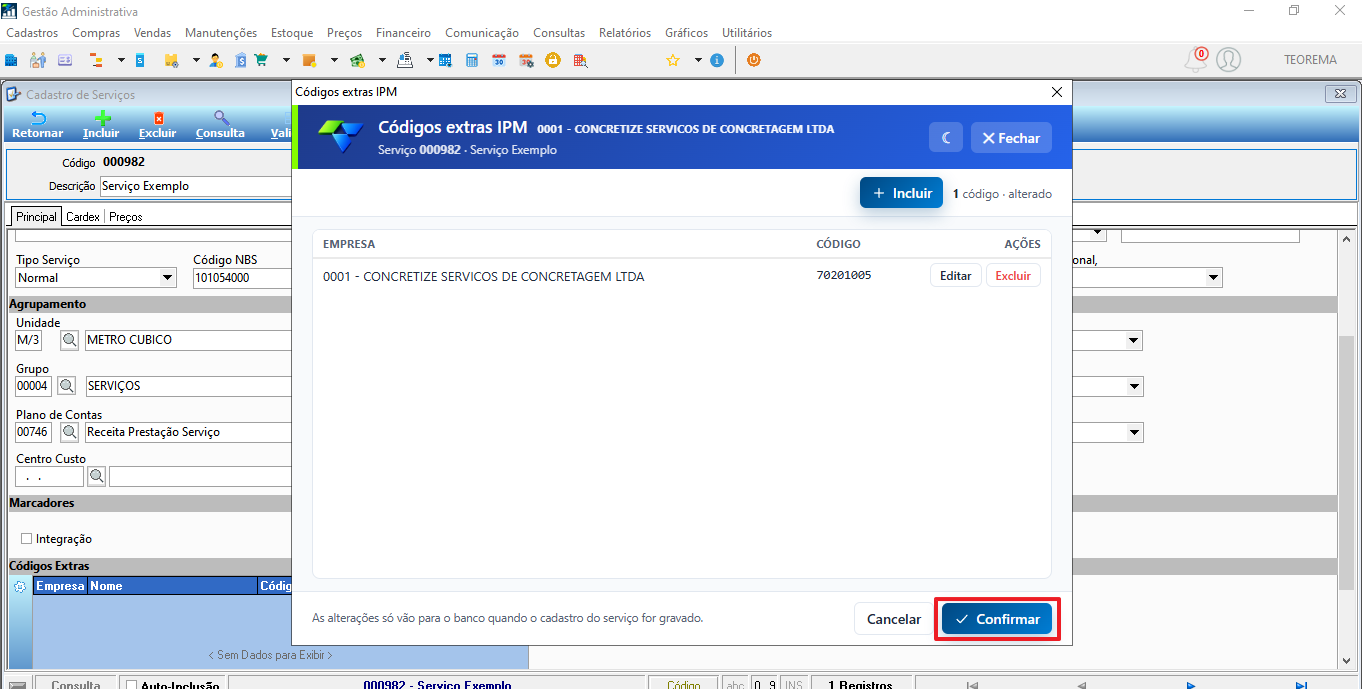Click the orange box stock toolbar icon
Viewport: 1362px width, 689px height.
310,60
